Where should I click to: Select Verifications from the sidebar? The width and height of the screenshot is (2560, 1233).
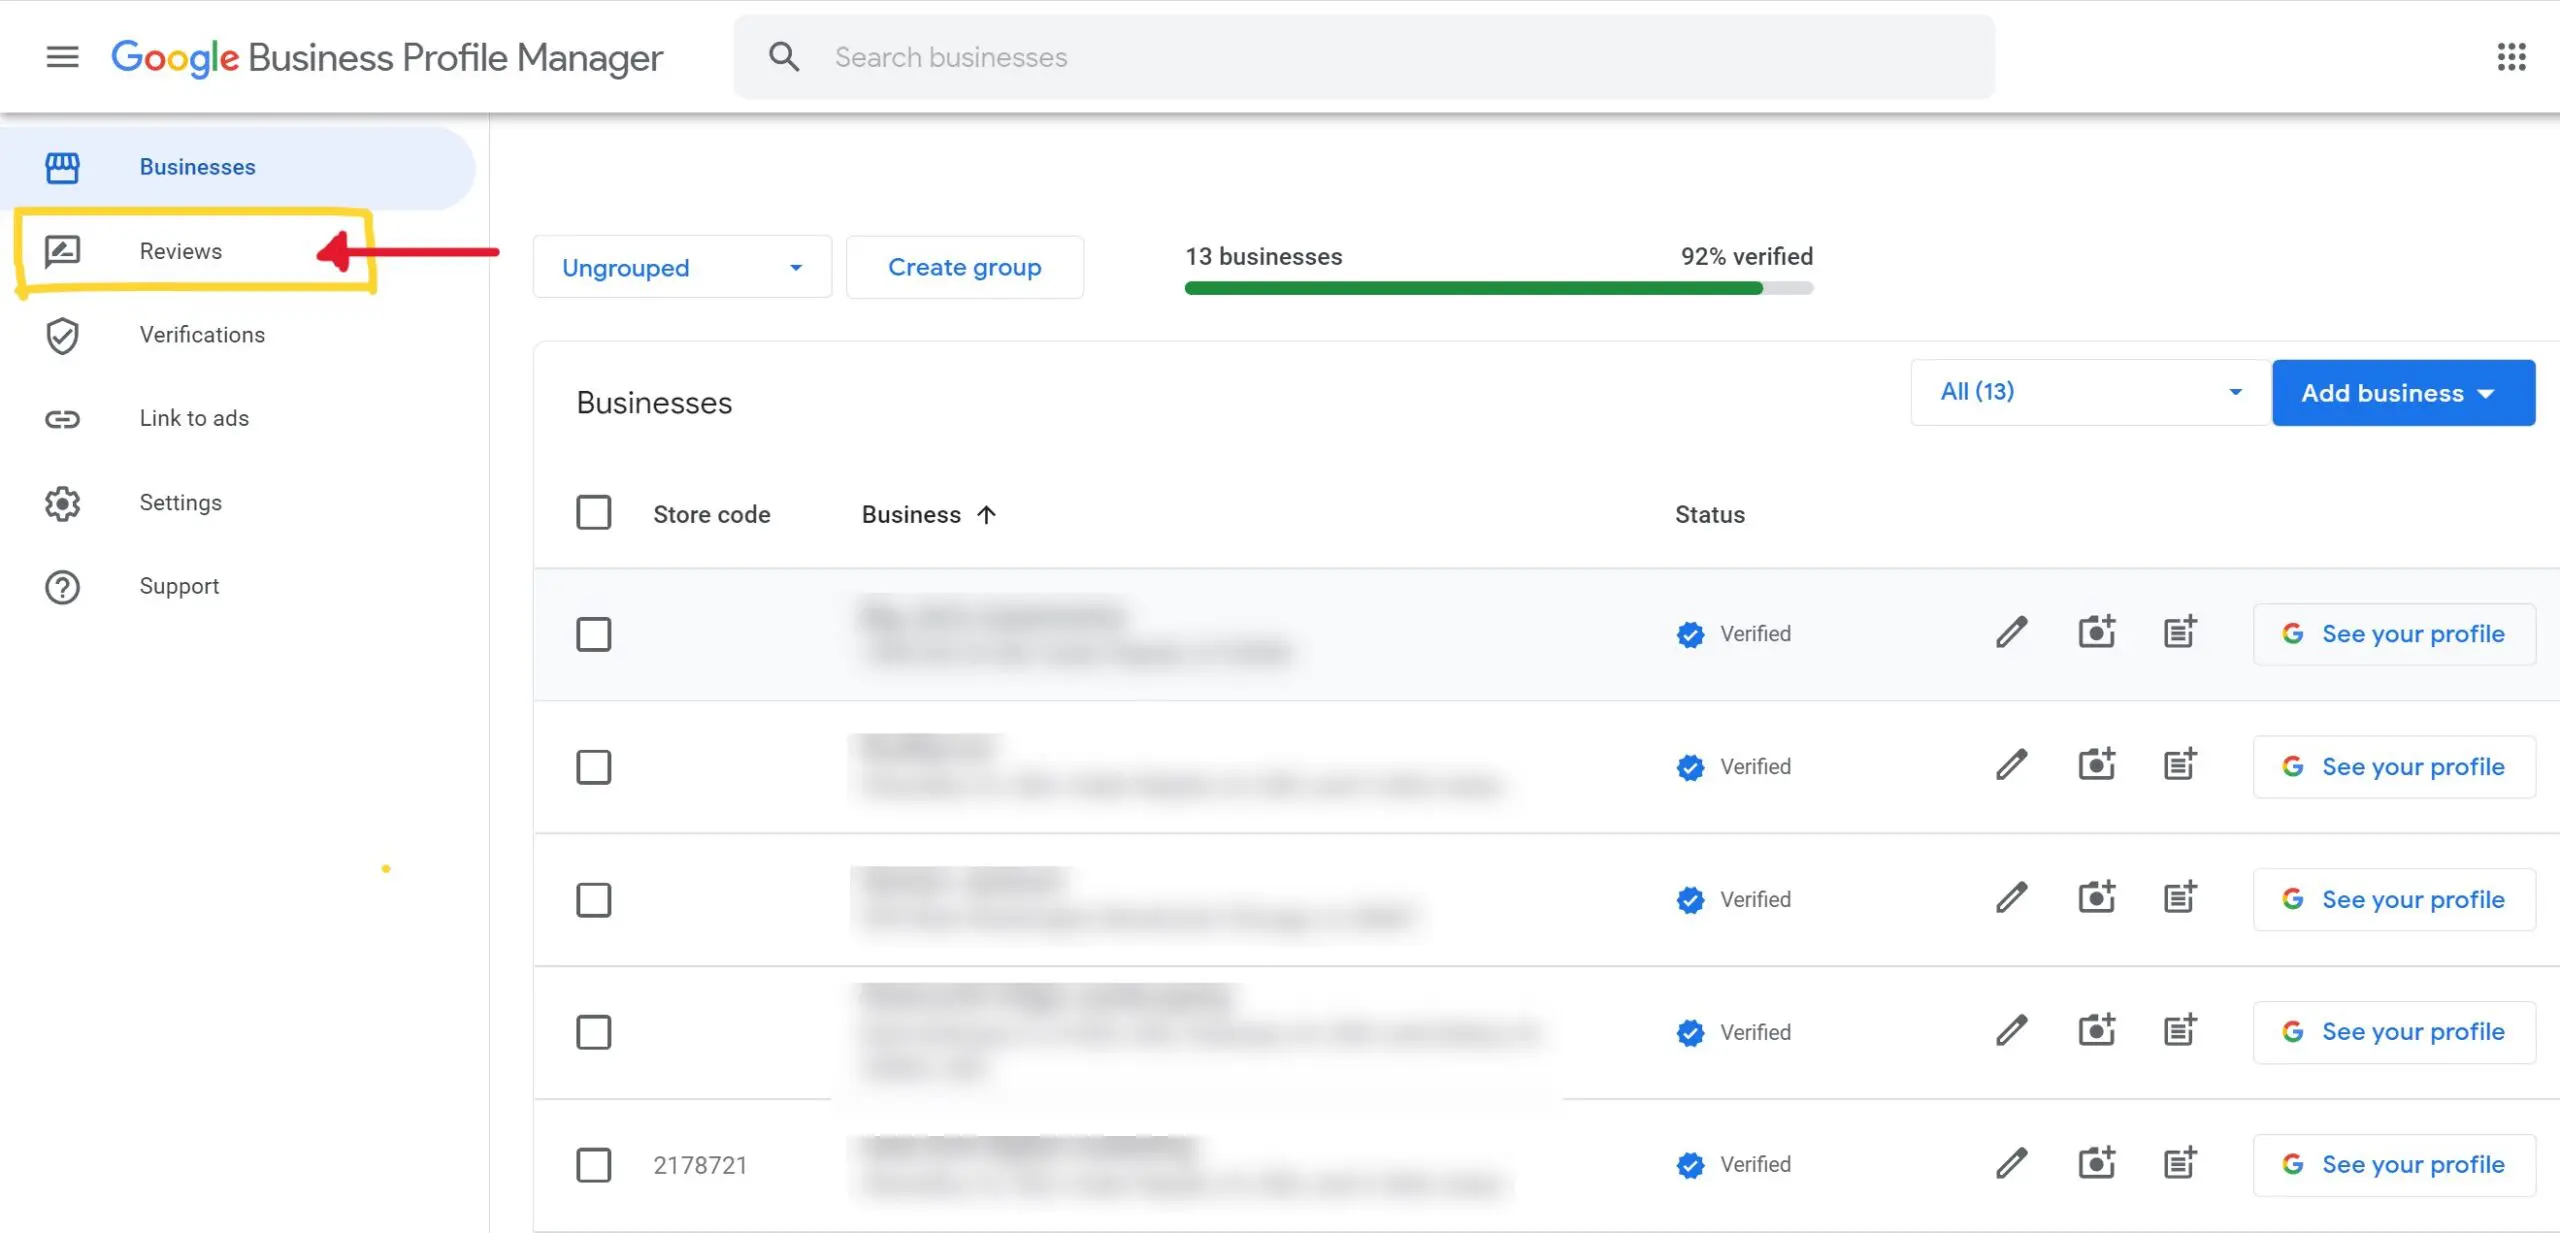coord(202,334)
